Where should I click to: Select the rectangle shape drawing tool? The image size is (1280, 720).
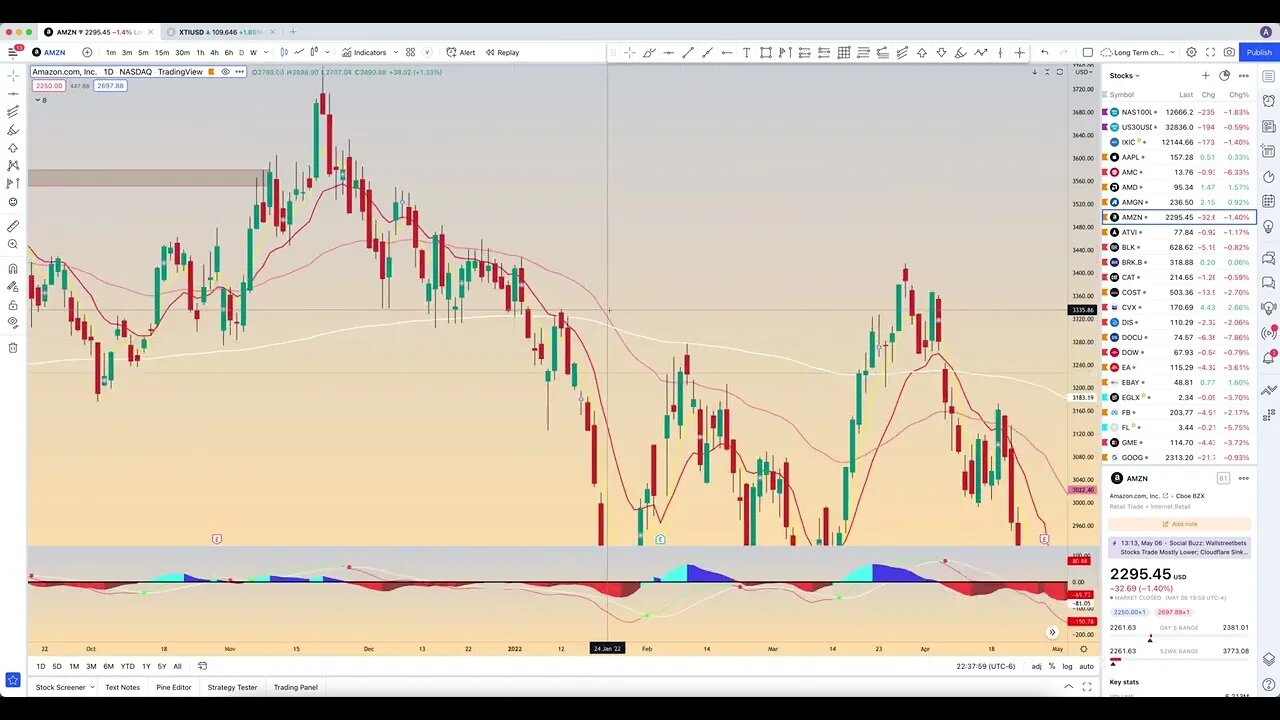765,52
